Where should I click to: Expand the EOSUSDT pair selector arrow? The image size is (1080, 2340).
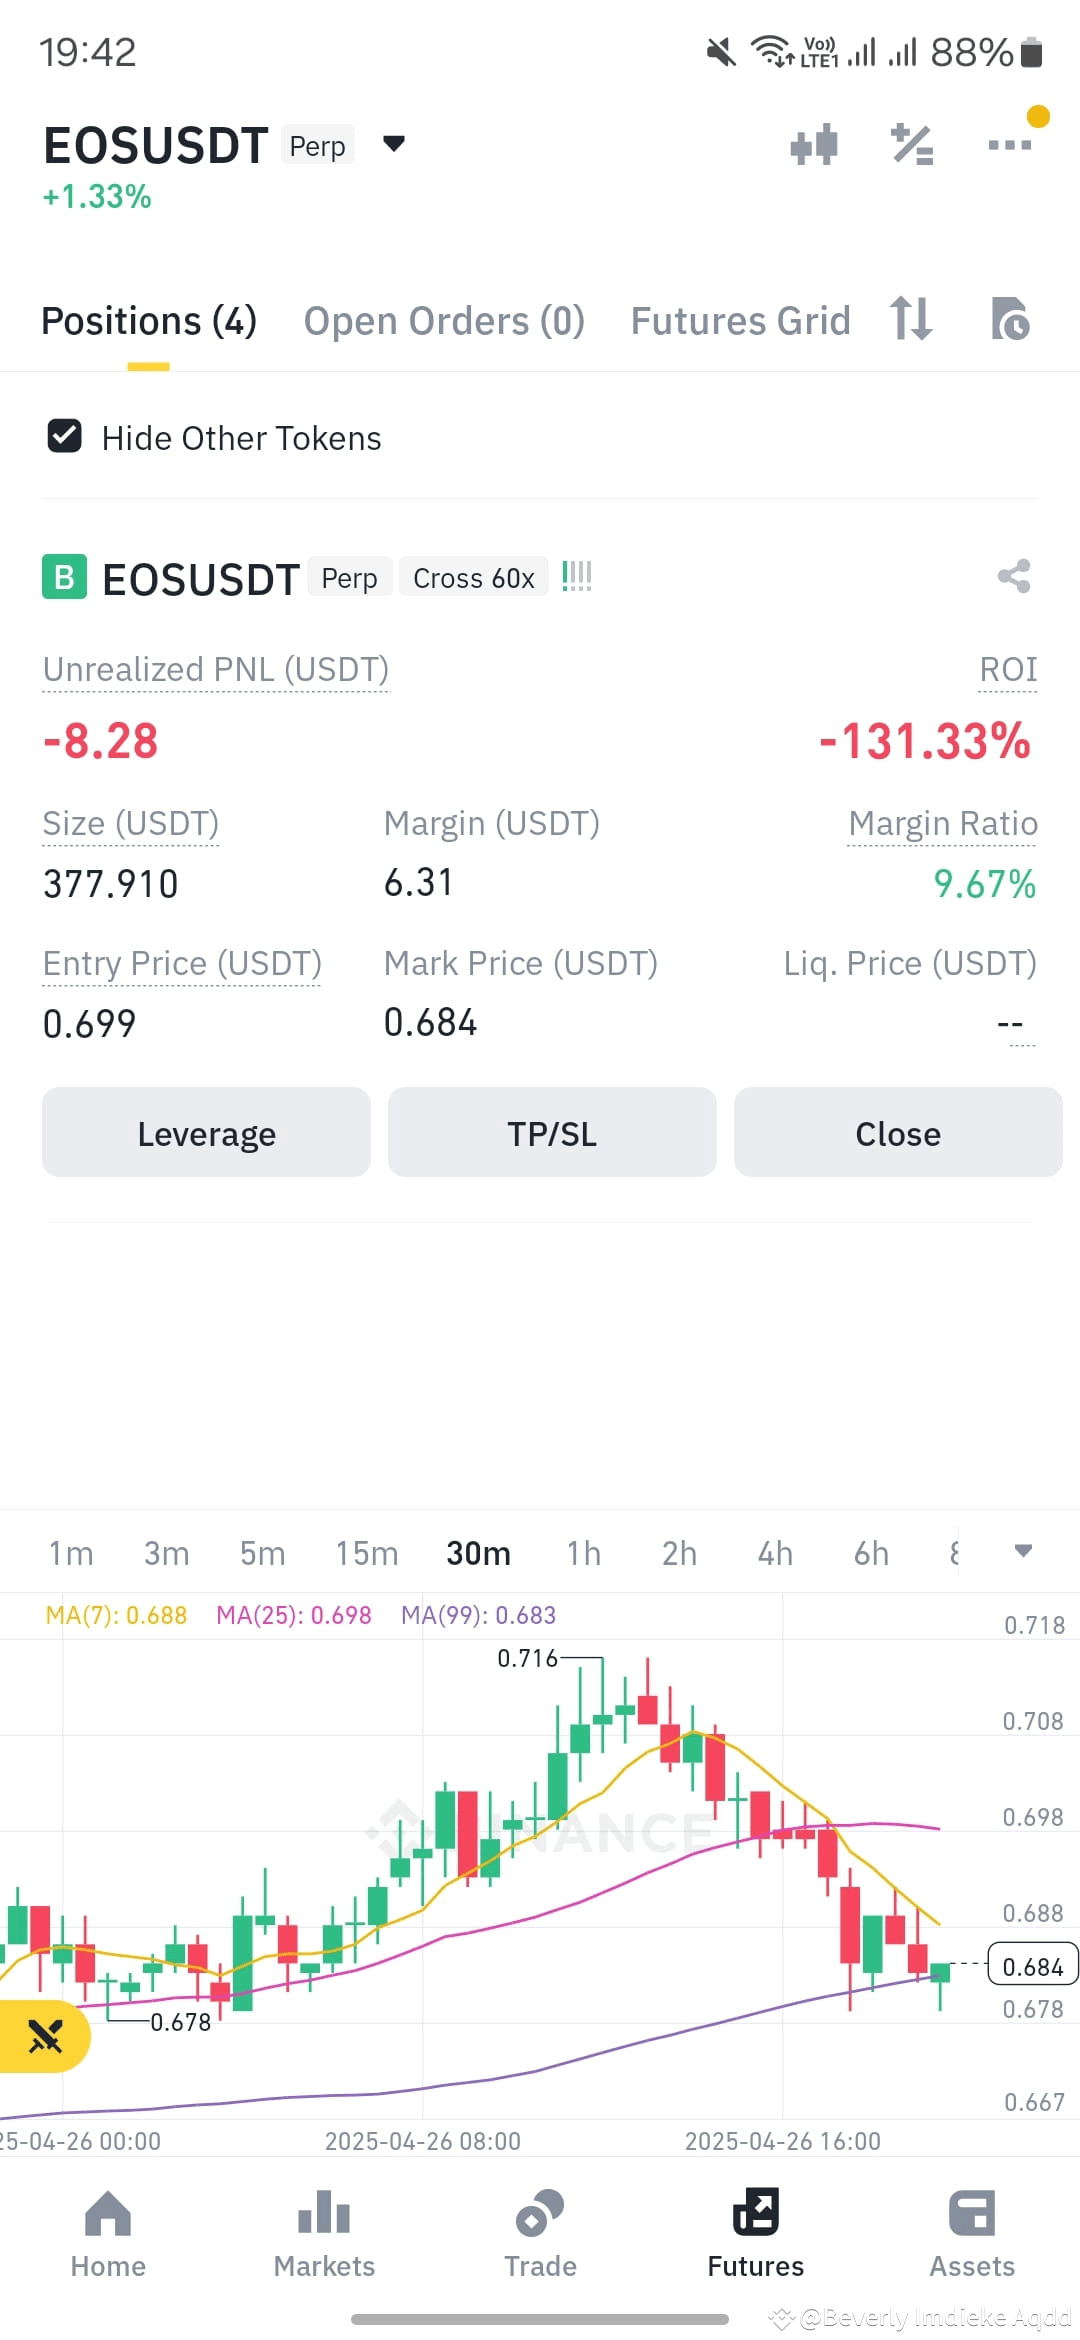(394, 144)
